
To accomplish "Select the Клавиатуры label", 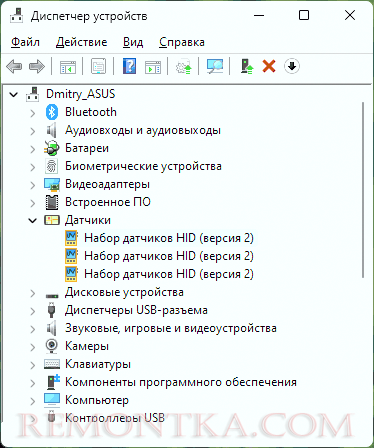I will pyautogui.click(x=98, y=364).
